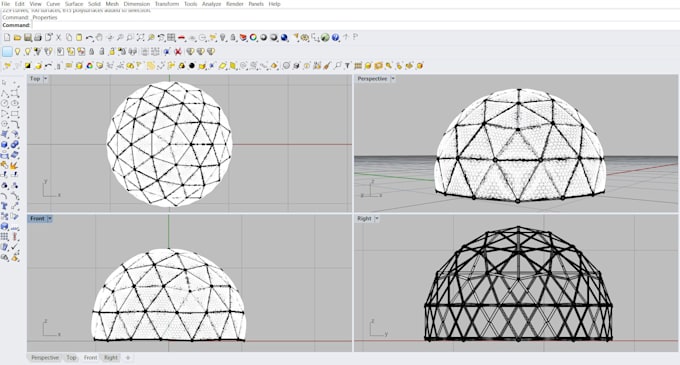The width and height of the screenshot is (680, 365).
Task: Select the Pan hand tool
Action: (99, 38)
